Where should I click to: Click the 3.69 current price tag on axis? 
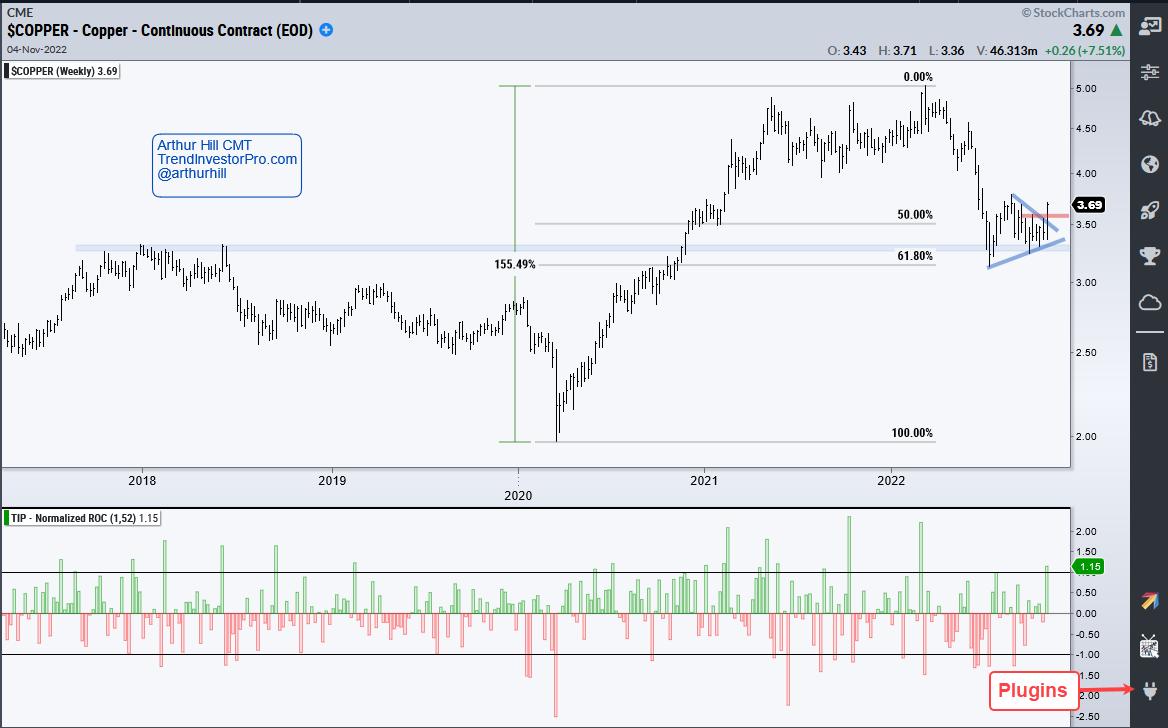[x=1090, y=205]
